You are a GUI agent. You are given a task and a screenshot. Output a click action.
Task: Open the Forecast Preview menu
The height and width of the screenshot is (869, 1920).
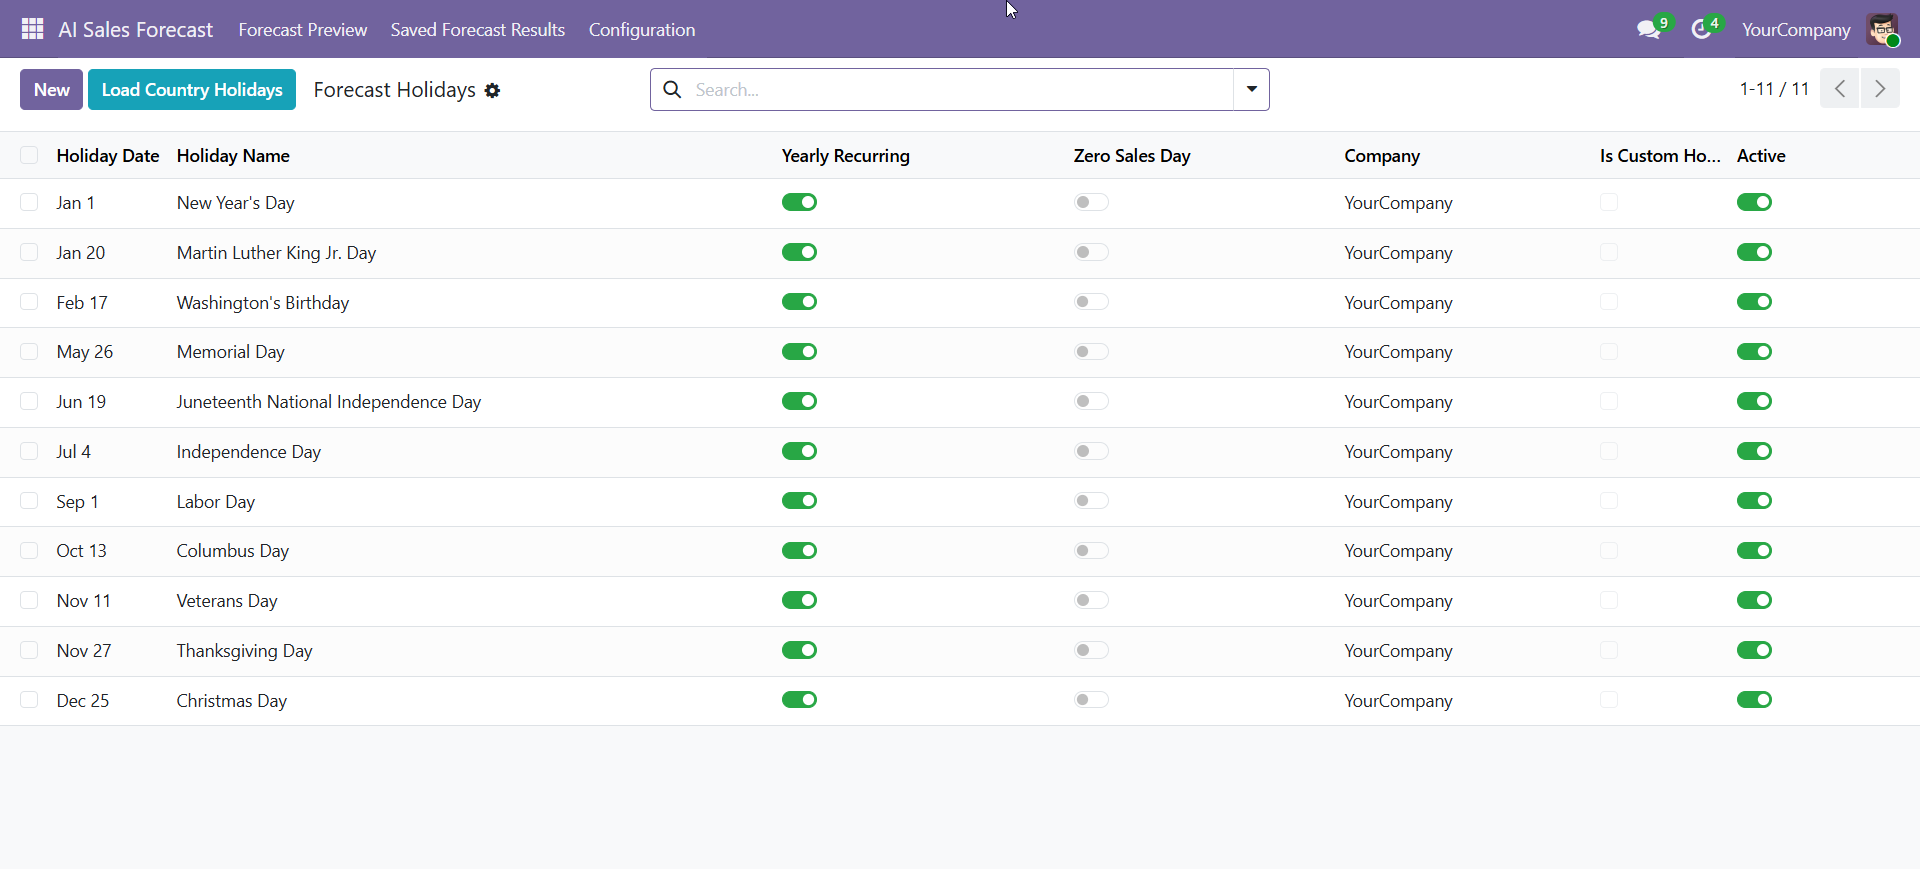pos(302,30)
